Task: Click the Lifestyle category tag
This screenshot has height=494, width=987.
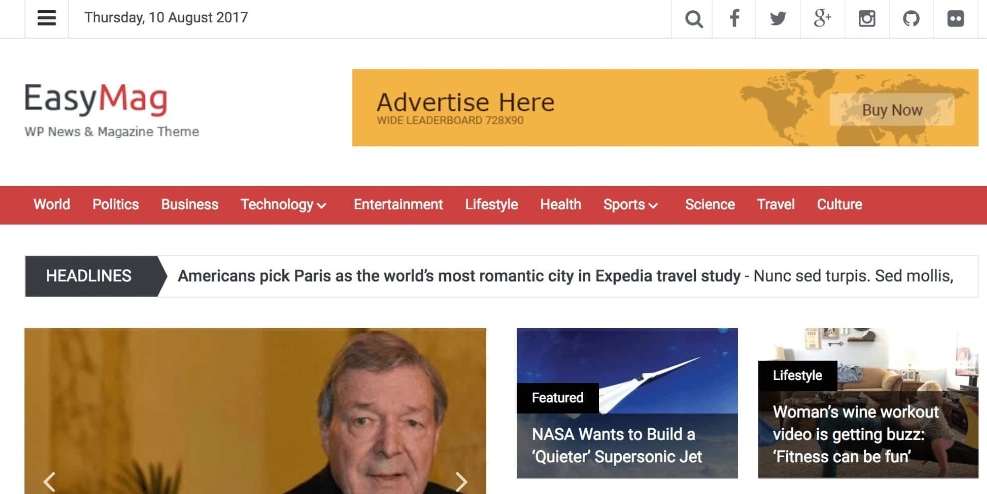Action: (x=797, y=376)
